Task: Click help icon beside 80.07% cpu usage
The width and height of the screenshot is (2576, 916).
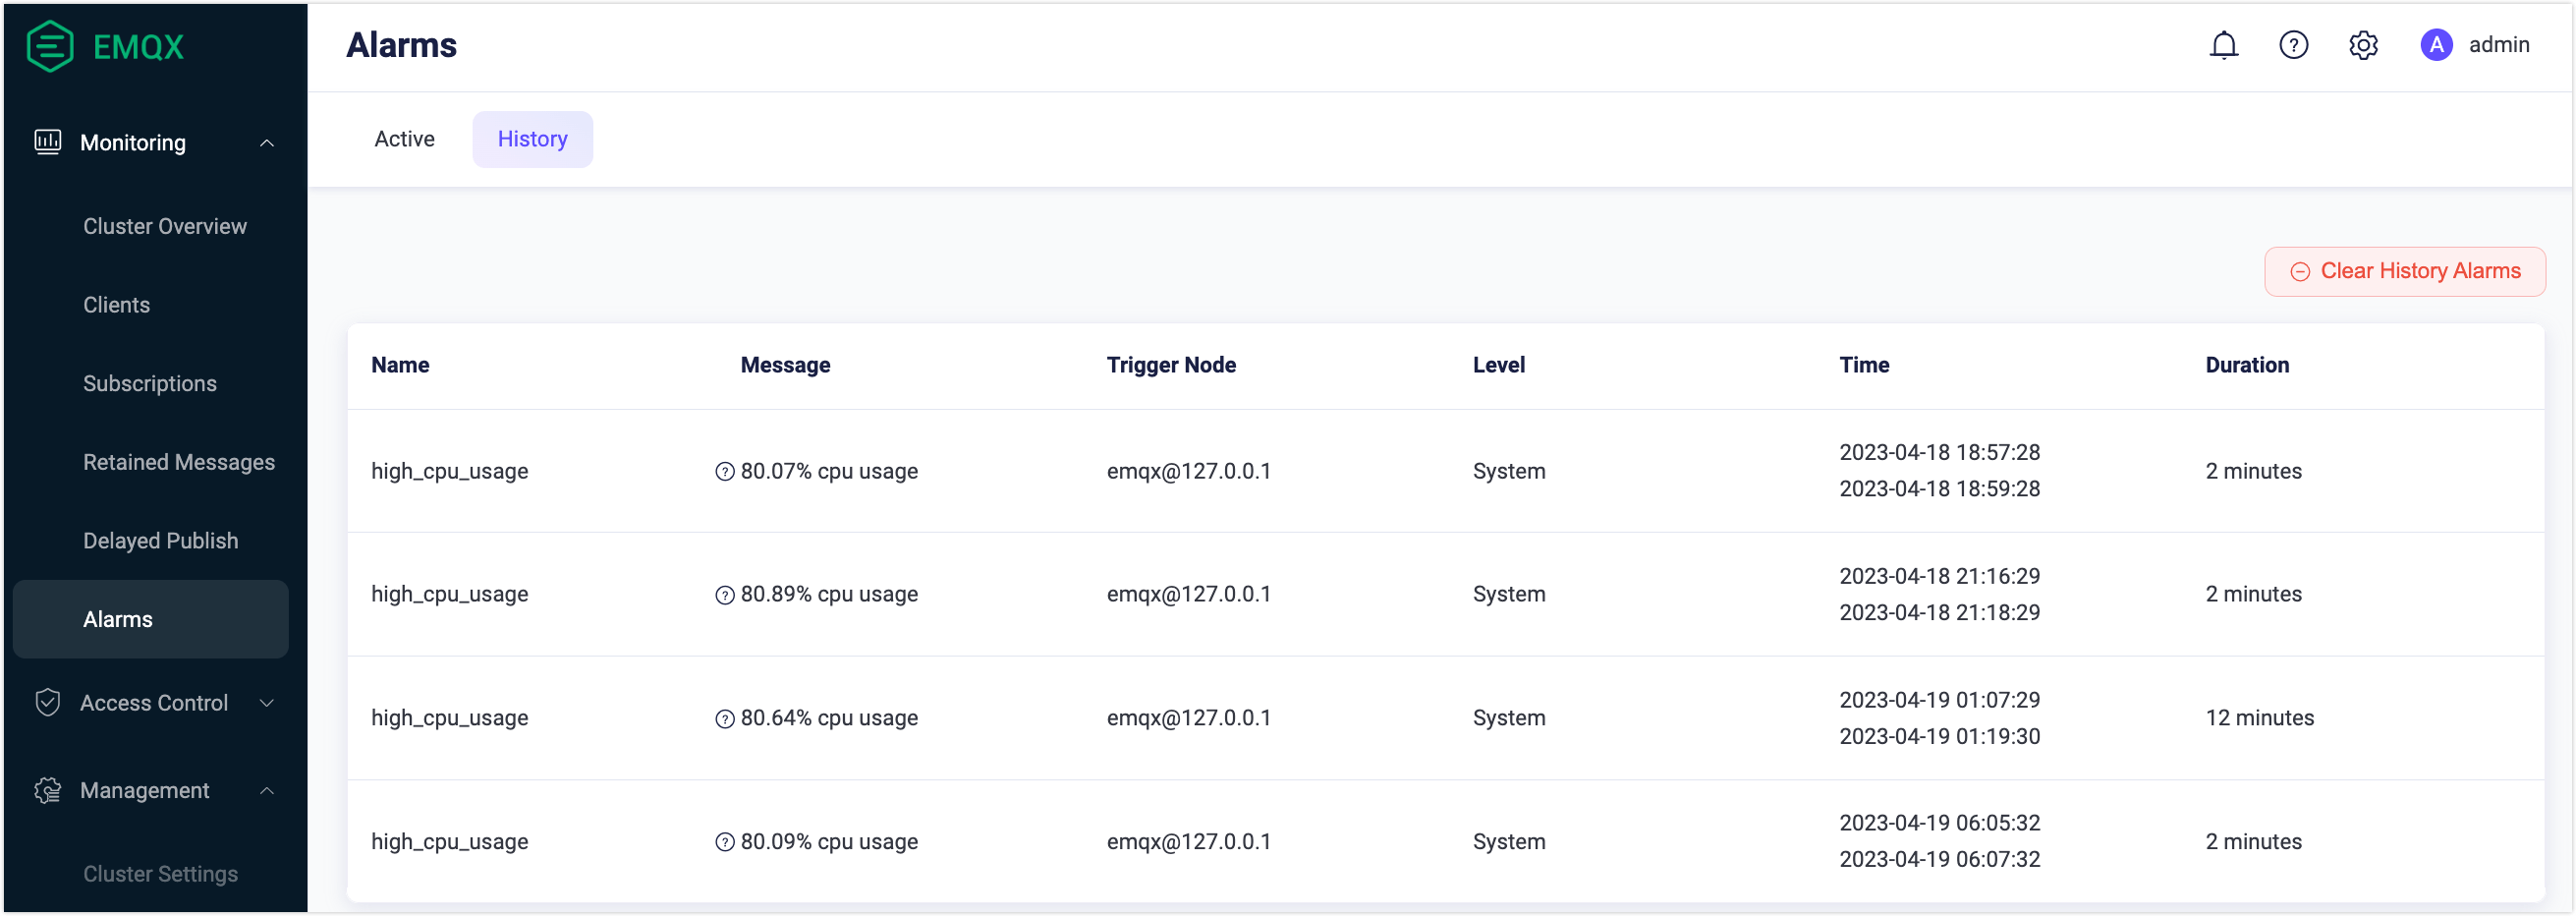Action: [725, 472]
